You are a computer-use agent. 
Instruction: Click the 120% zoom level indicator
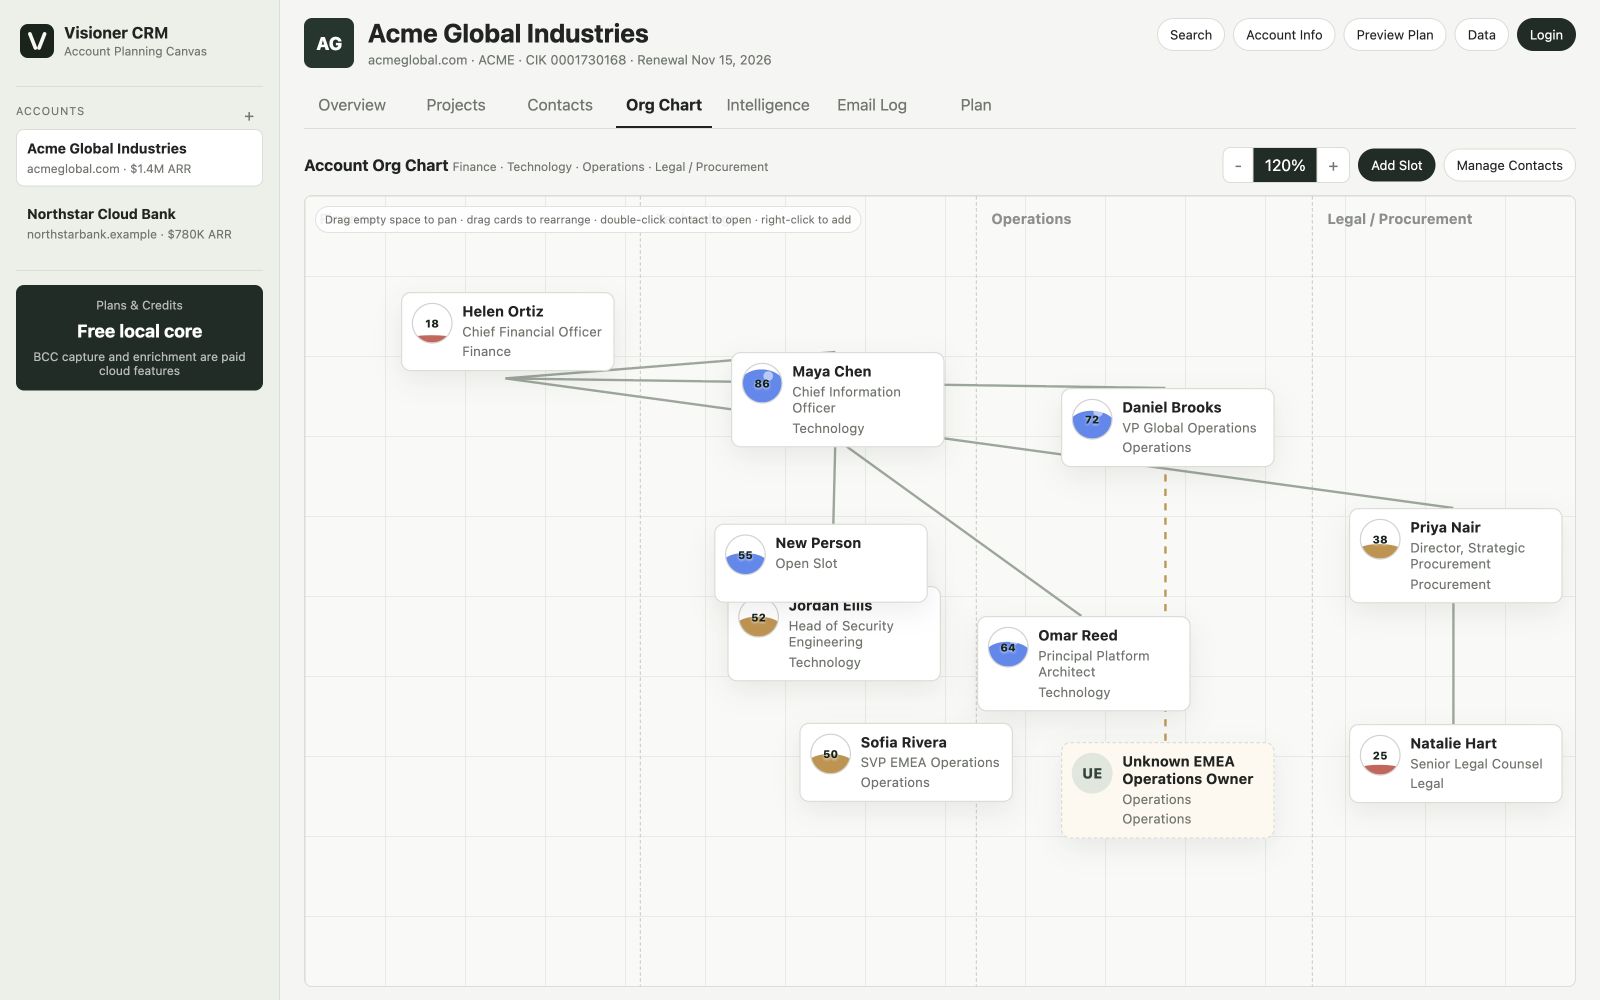1285,165
